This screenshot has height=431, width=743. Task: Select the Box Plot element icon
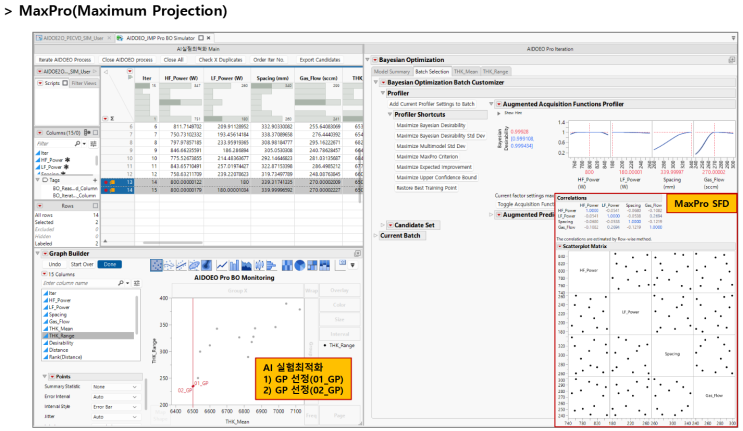[259, 265]
